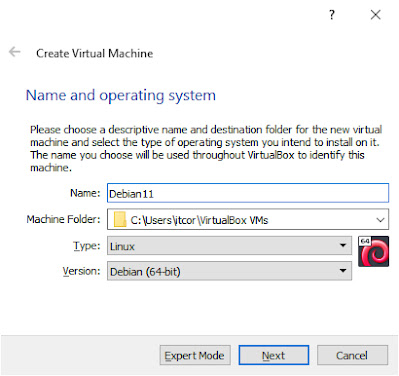Cancel the virtual machine creation
Image resolution: width=399 pixels, height=376 pixels.
tap(352, 355)
